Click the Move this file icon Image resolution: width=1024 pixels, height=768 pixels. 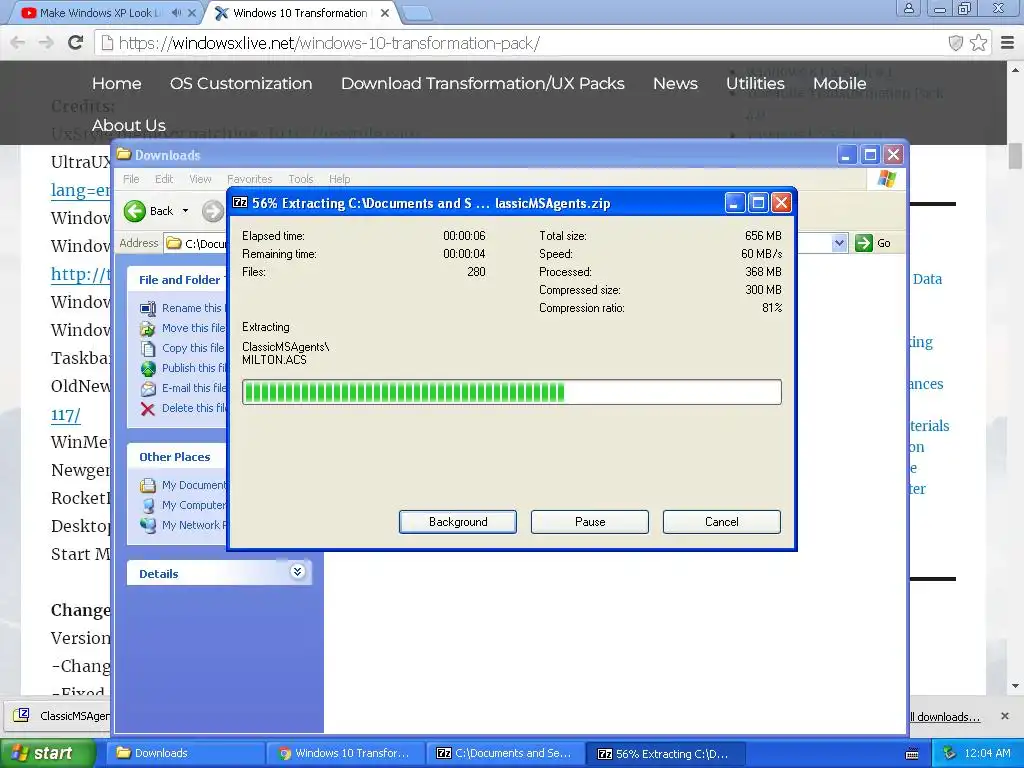(x=148, y=328)
